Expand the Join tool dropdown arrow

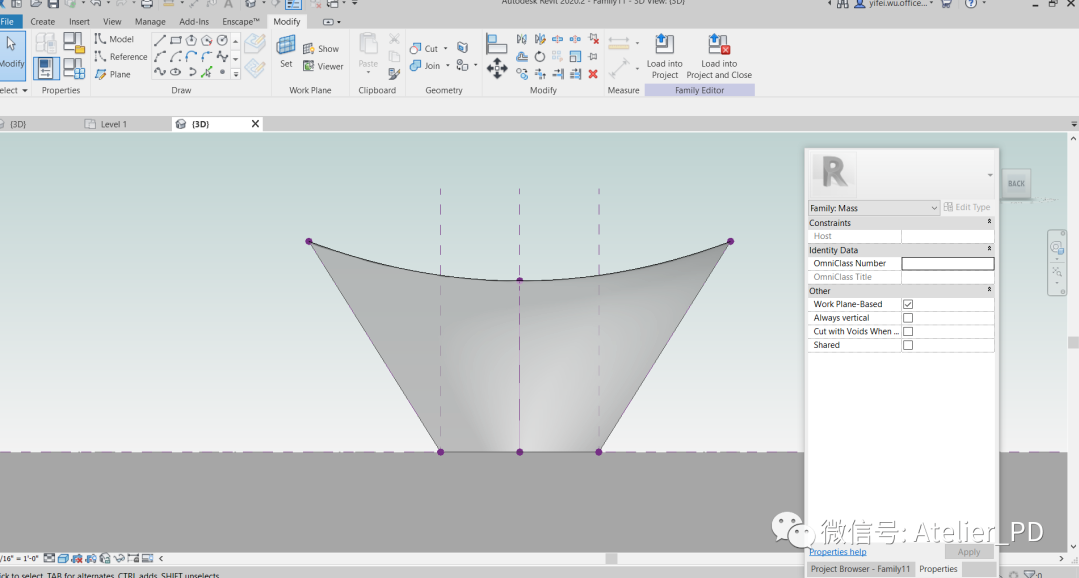click(x=448, y=66)
